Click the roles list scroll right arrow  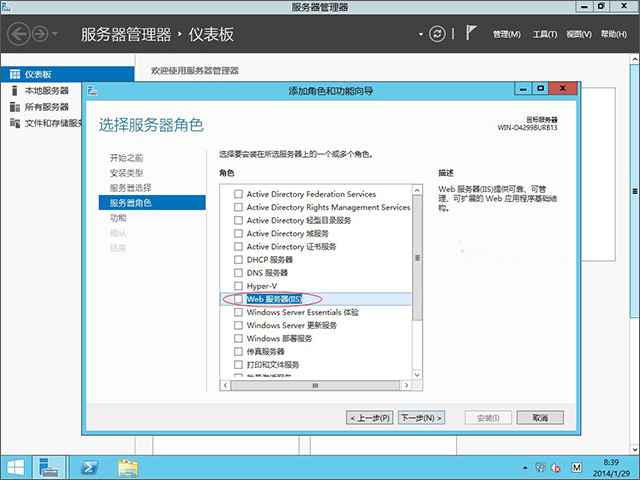tap(406, 385)
